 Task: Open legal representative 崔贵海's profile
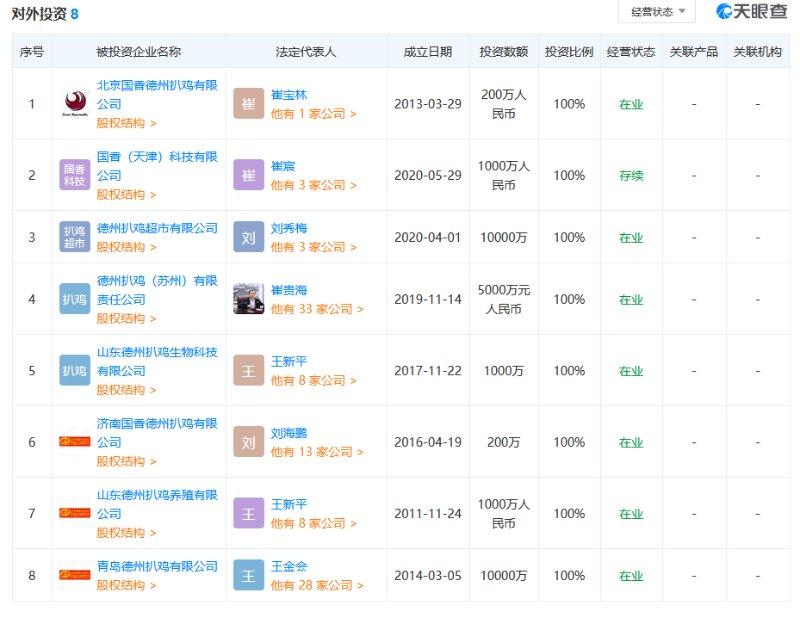(x=289, y=290)
